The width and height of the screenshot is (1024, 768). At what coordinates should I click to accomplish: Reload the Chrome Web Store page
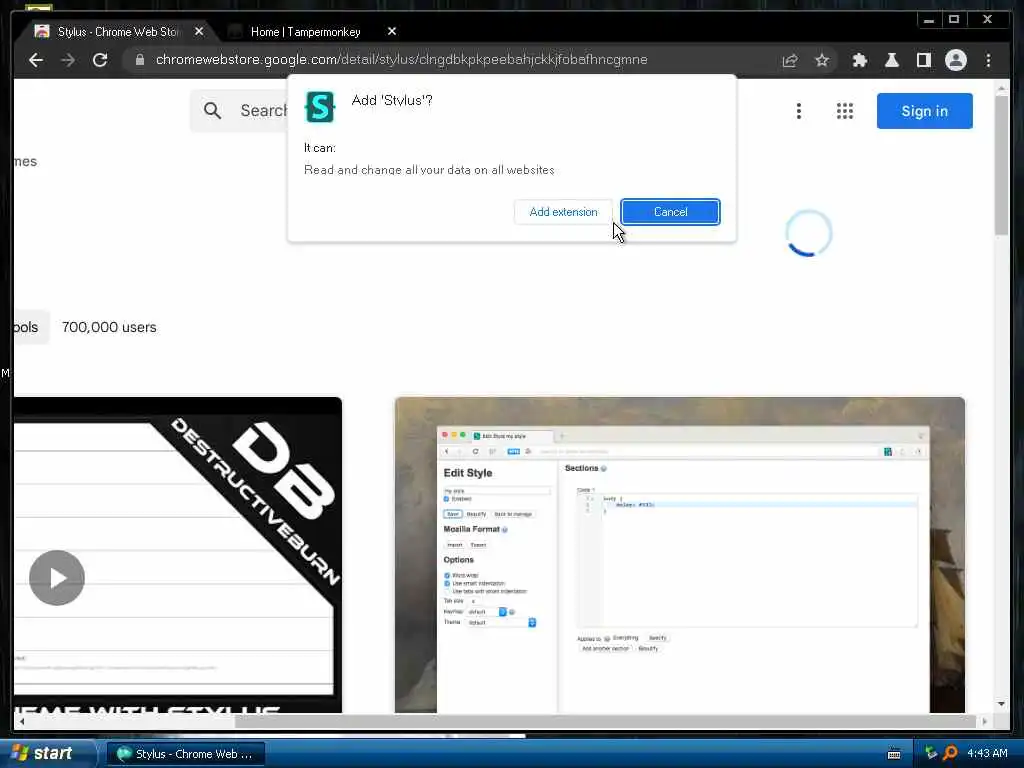[x=100, y=60]
